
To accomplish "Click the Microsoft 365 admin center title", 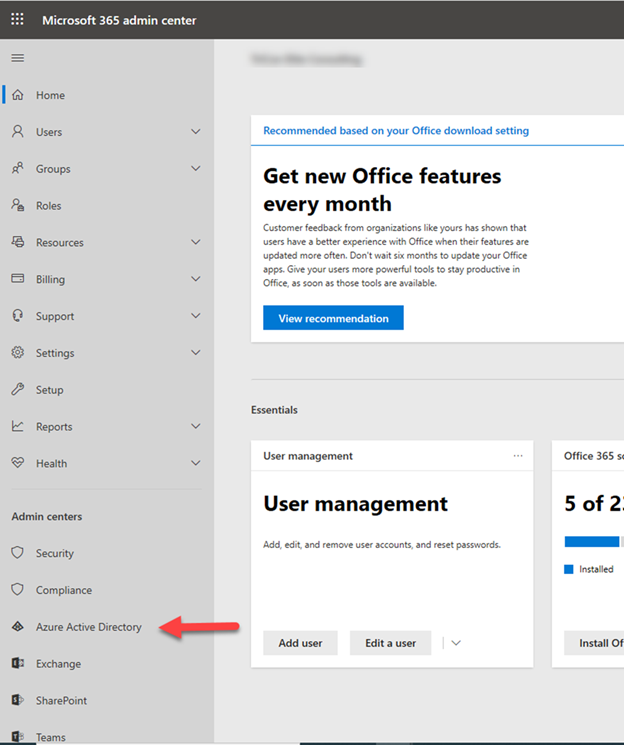I will pos(119,20).
